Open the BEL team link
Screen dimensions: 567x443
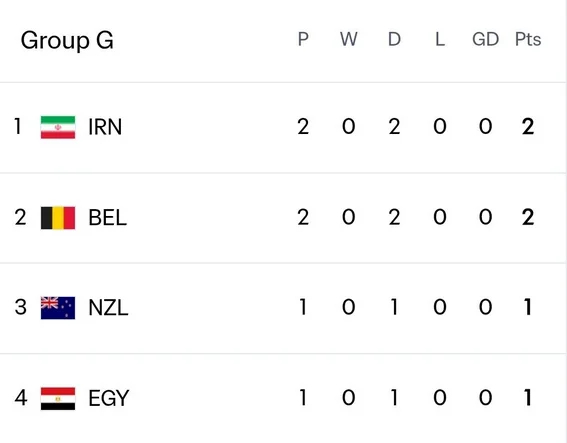tap(107, 218)
